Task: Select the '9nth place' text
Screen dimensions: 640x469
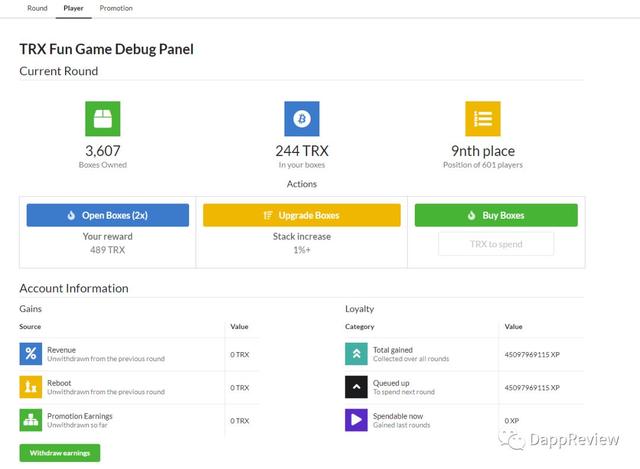Action: click(x=483, y=151)
